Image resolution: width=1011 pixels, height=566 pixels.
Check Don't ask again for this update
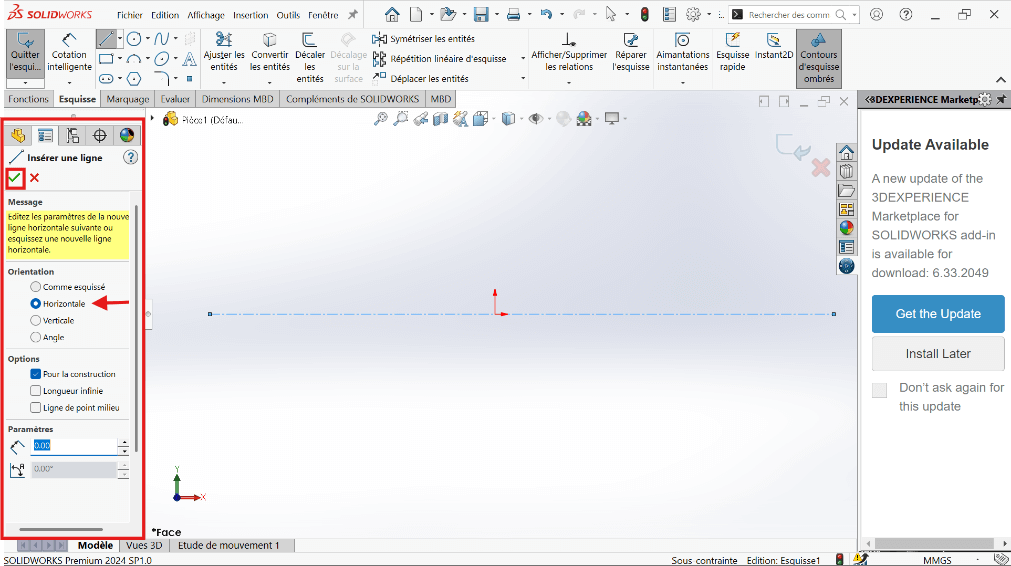point(879,391)
